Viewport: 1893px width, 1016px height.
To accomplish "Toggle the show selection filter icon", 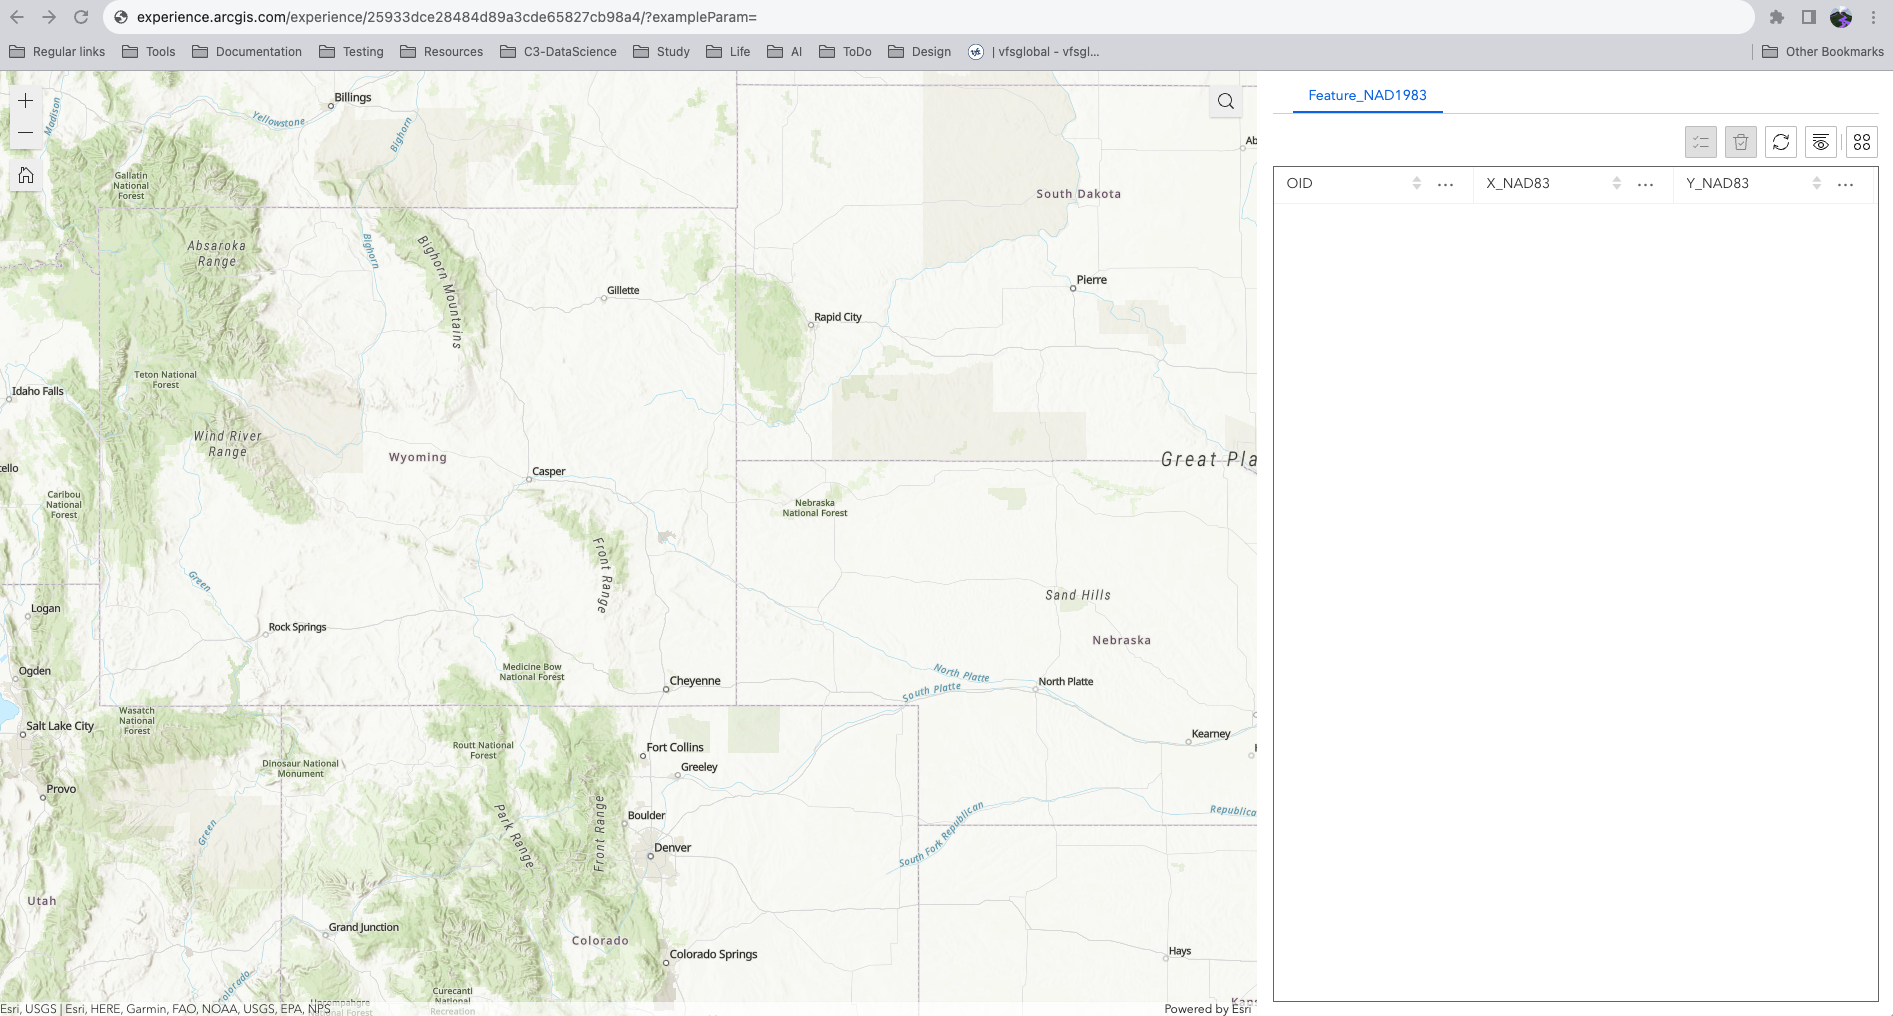I will 1700,141.
